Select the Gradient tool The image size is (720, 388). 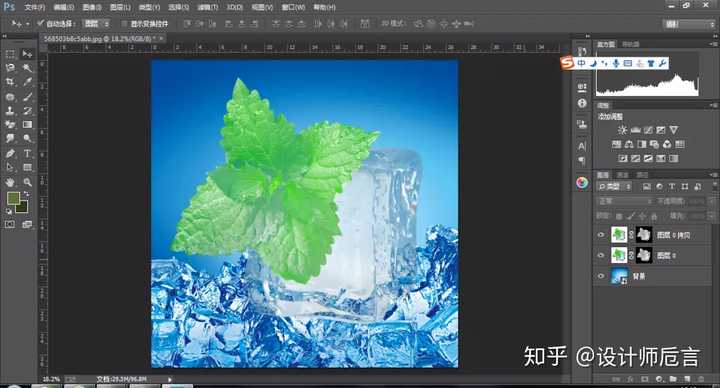tap(27, 124)
